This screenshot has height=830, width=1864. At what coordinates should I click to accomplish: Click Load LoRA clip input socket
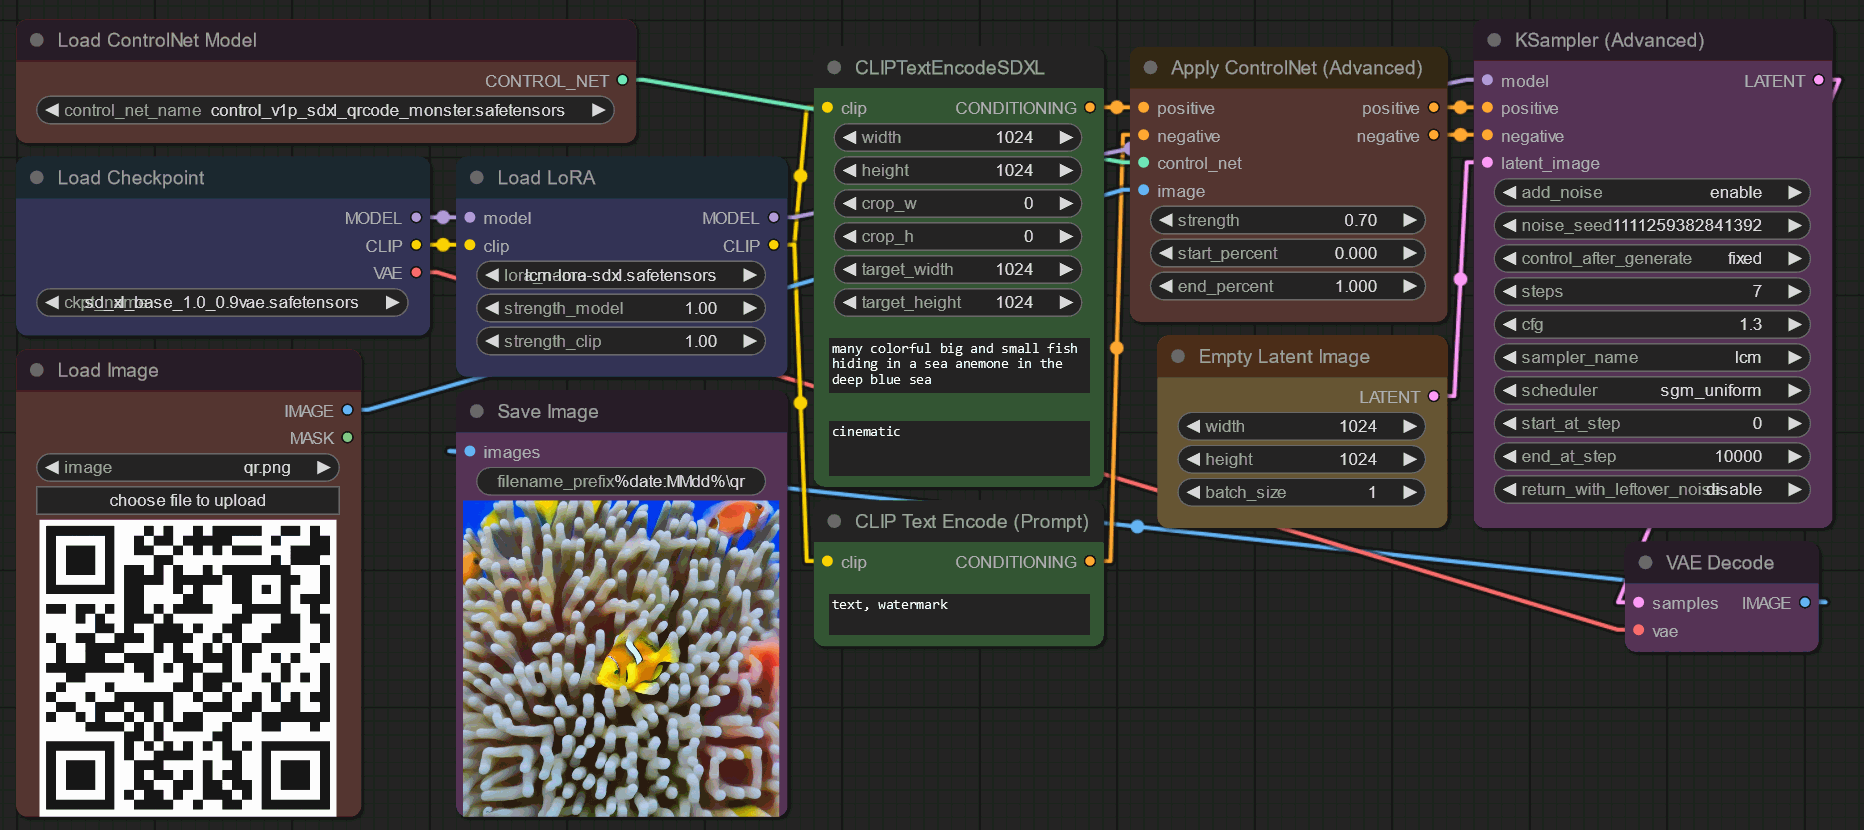tap(469, 245)
